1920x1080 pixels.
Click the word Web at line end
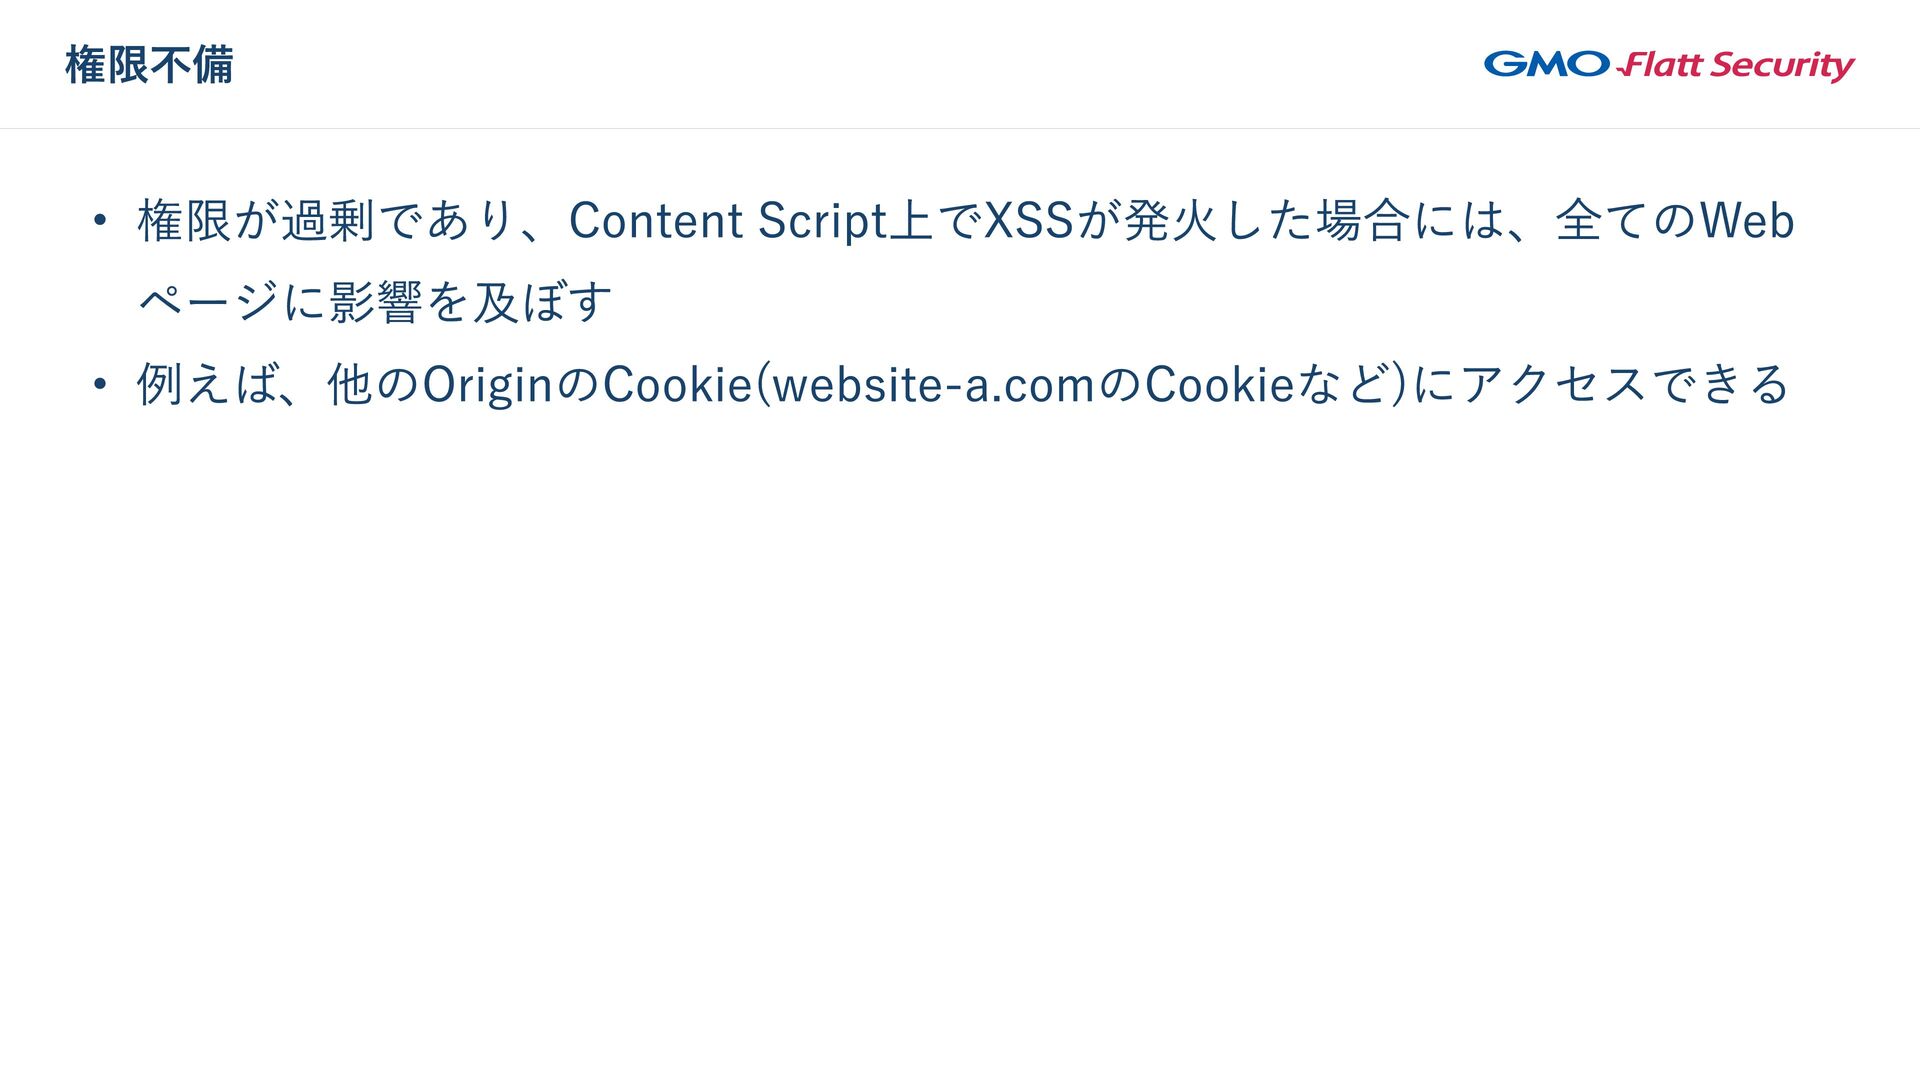tap(1747, 221)
